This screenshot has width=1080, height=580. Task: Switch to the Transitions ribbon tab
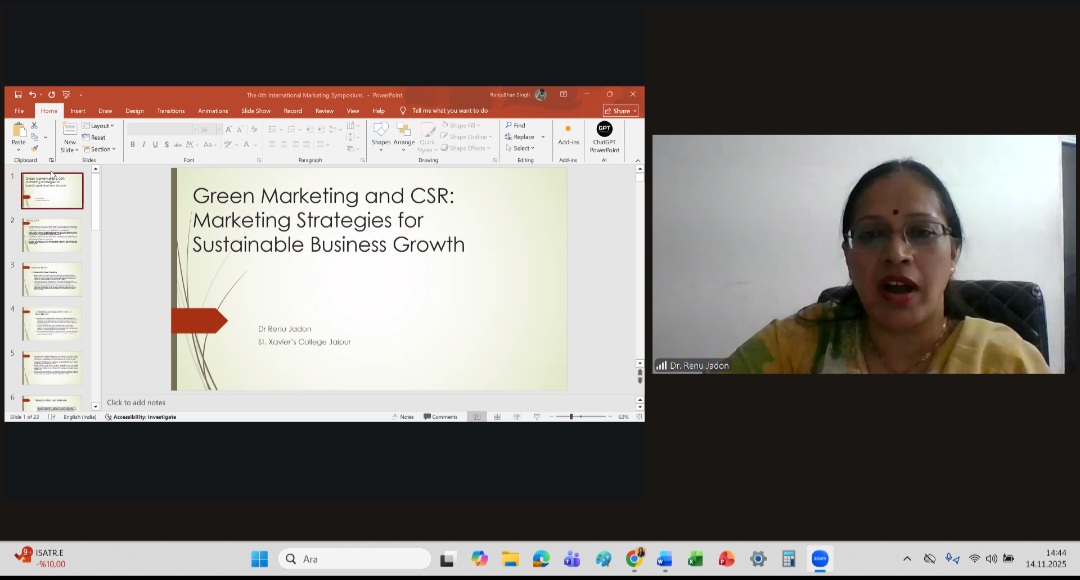(170, 111)
